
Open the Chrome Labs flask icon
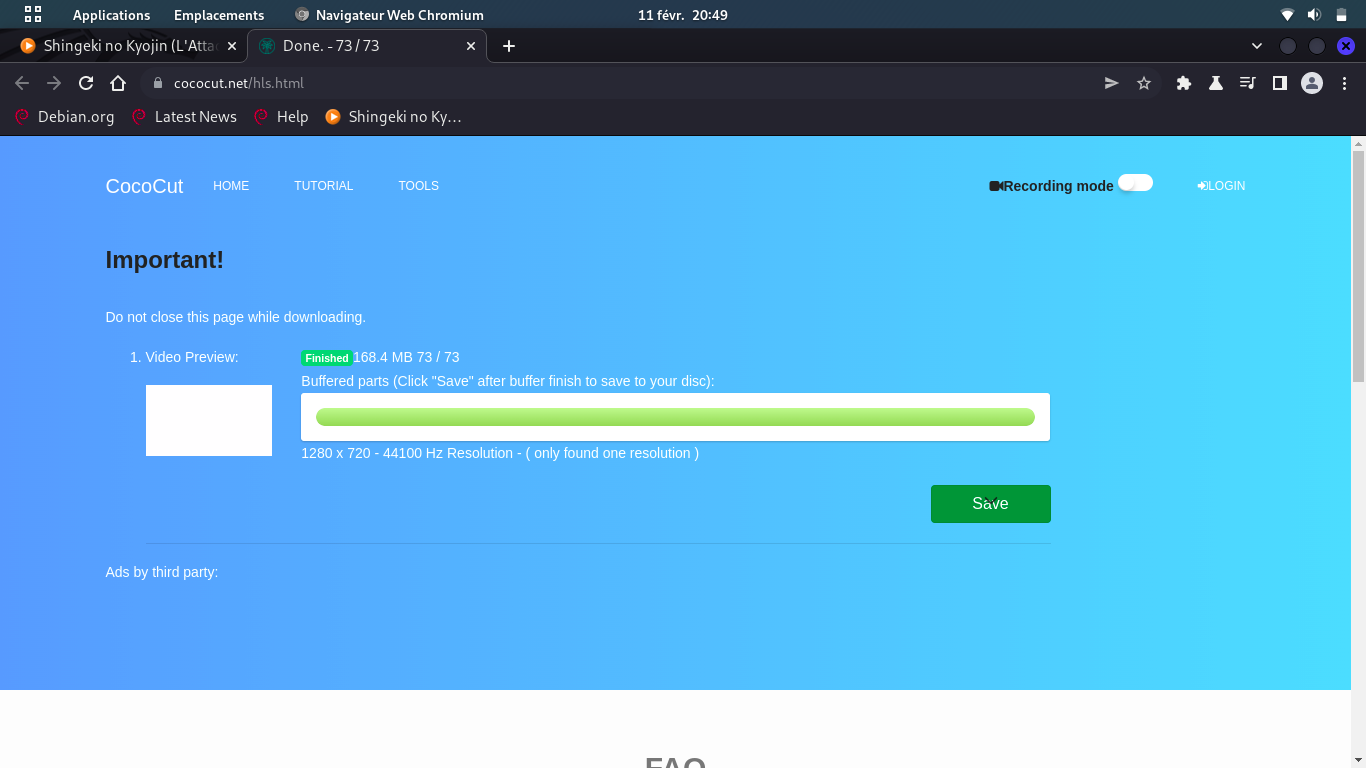point(1216,83)
